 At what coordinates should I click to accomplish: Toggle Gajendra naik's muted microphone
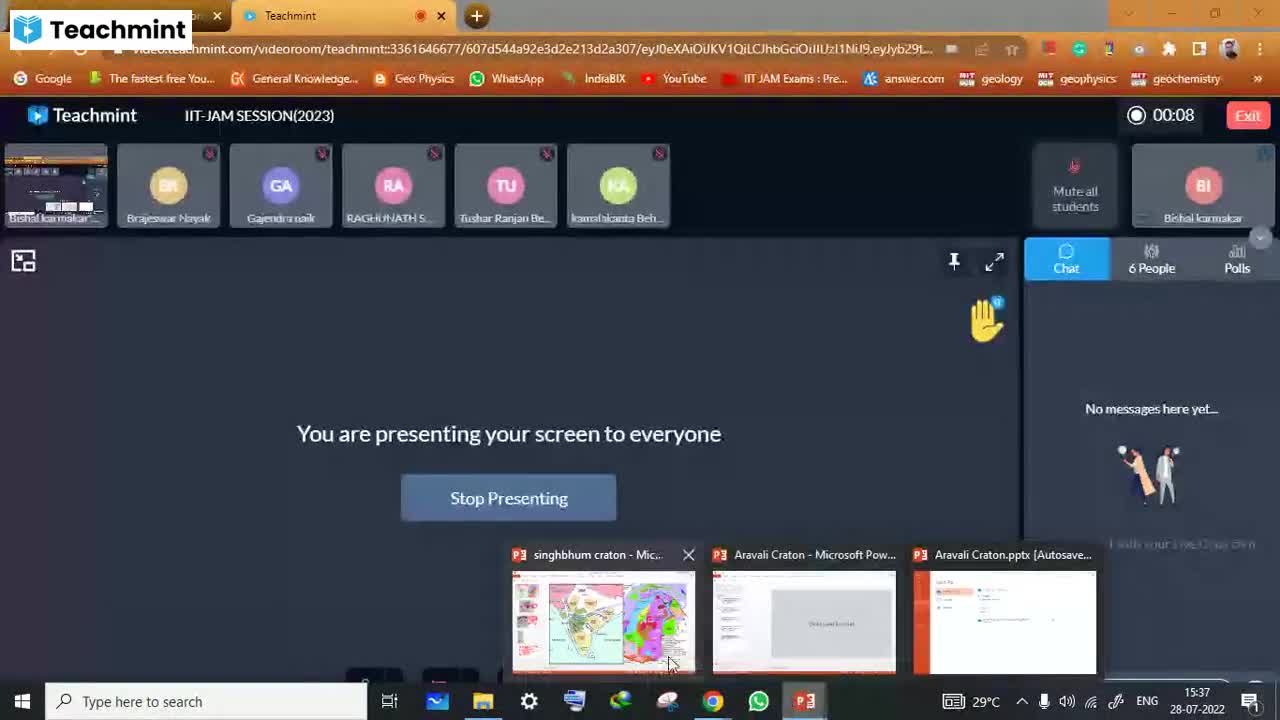(x=321, y=154)
